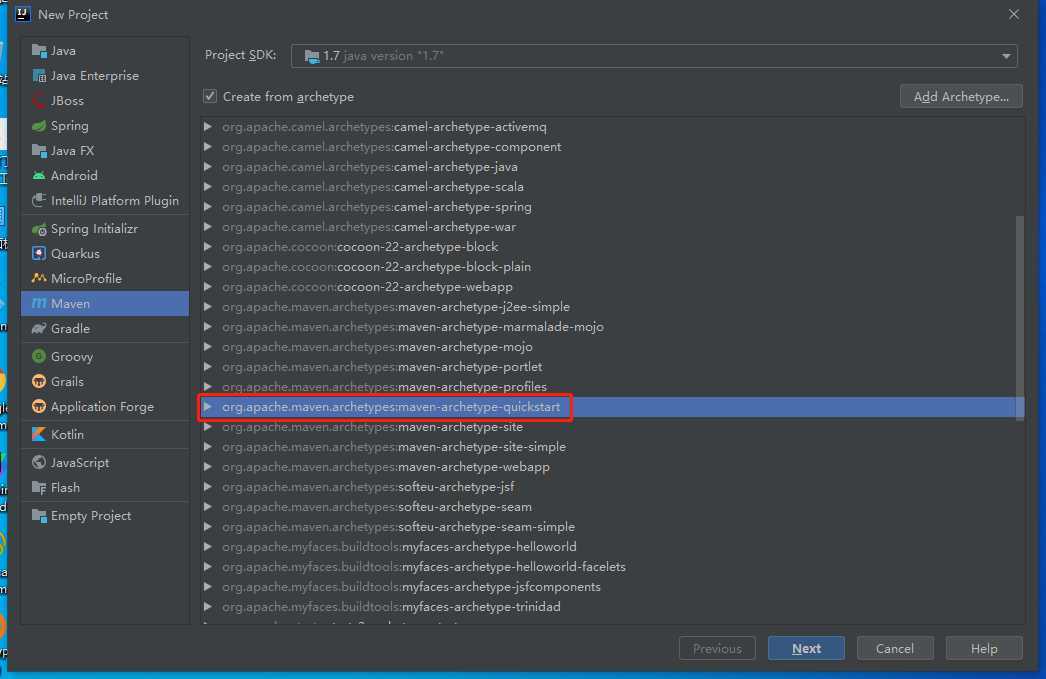Select camel-archetype-war archetype
The height and width of the screenshot is (679, 1046).
612,227
